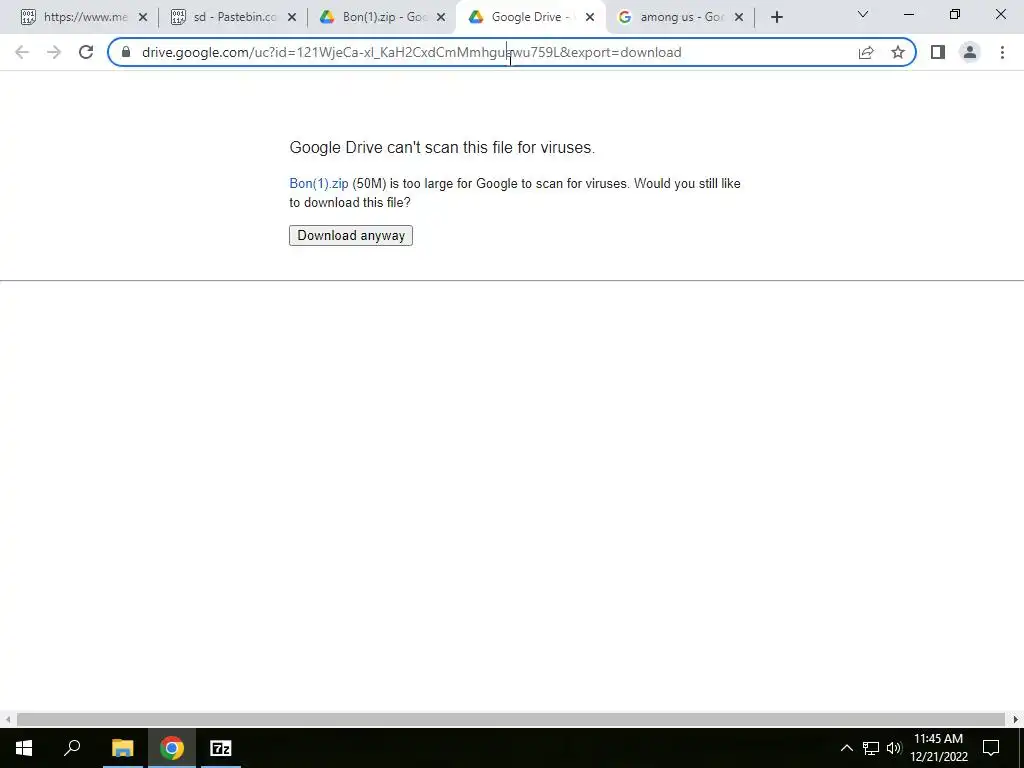Open Windows search from the taskbar
The width and height of the screenshot is (1024, 768).
(72, 748)
